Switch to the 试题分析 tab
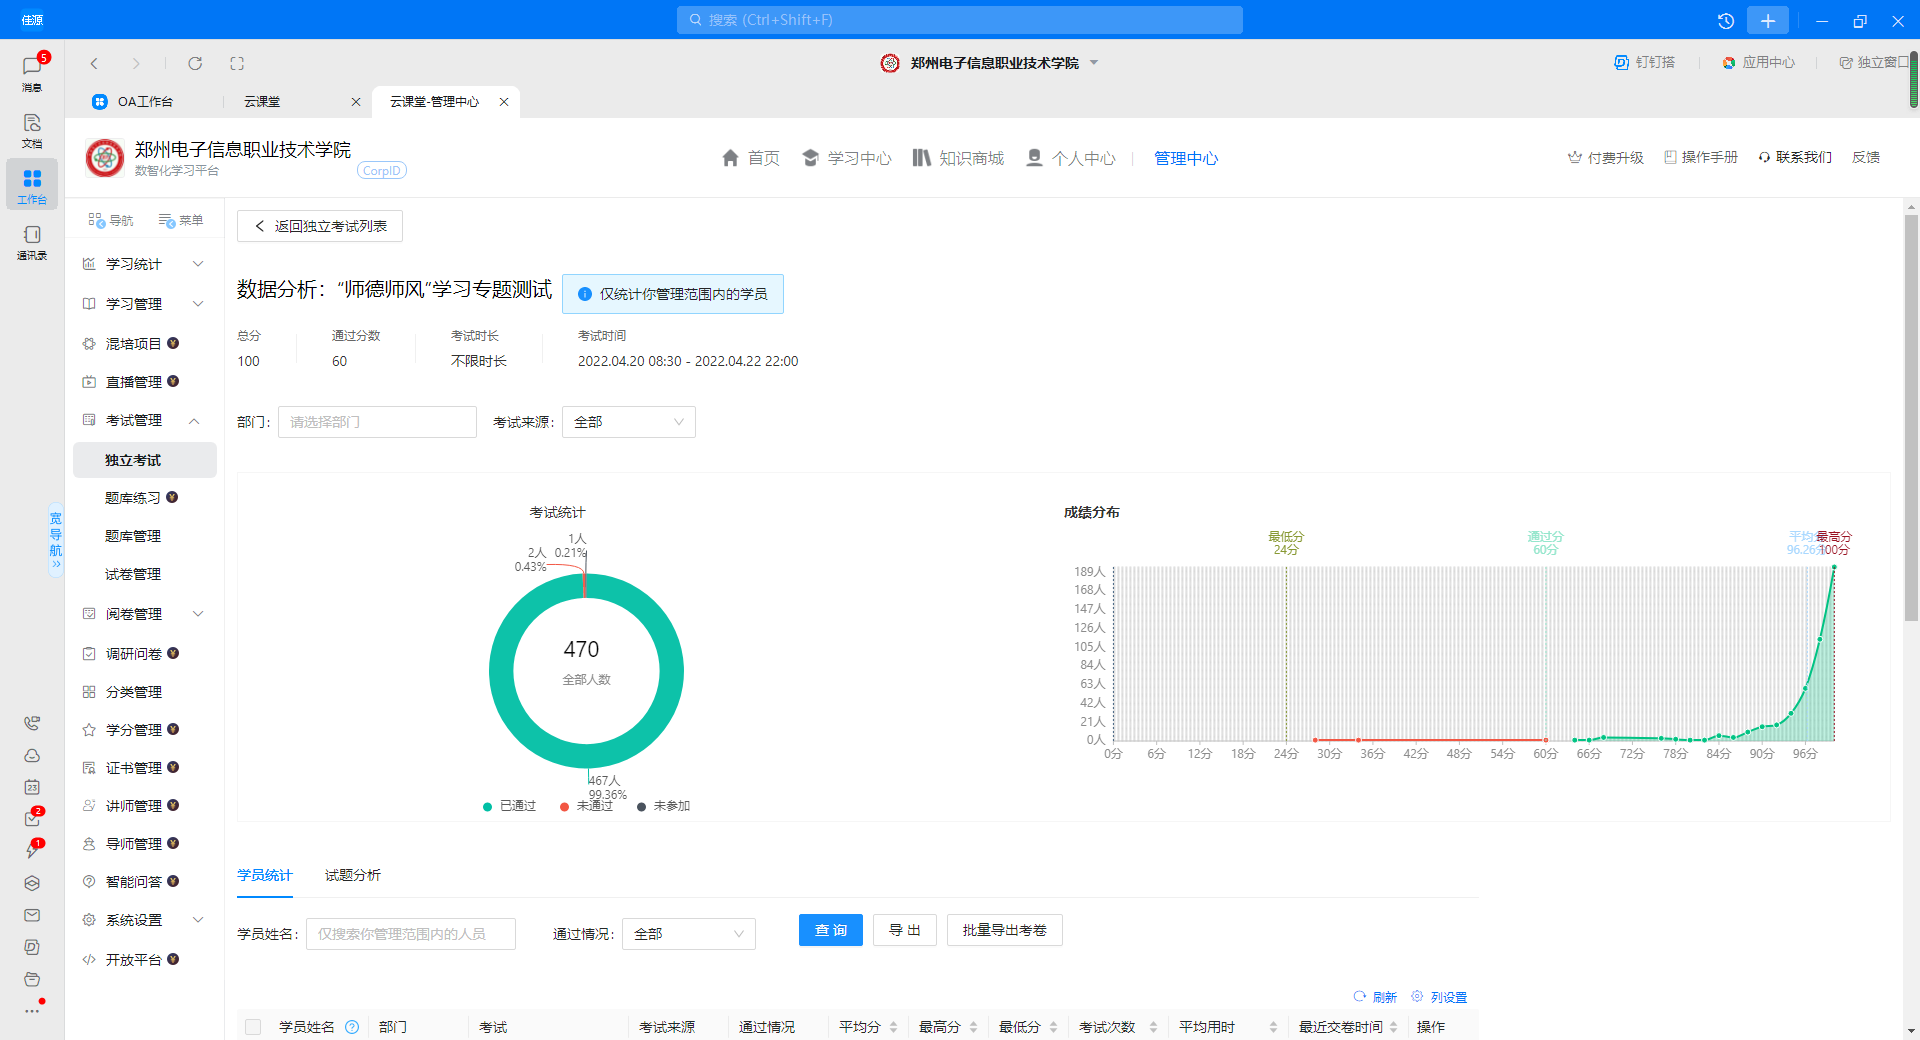Image resolution: width=1920 pixels, height=1040 pixels. click(x=353, y=875)
